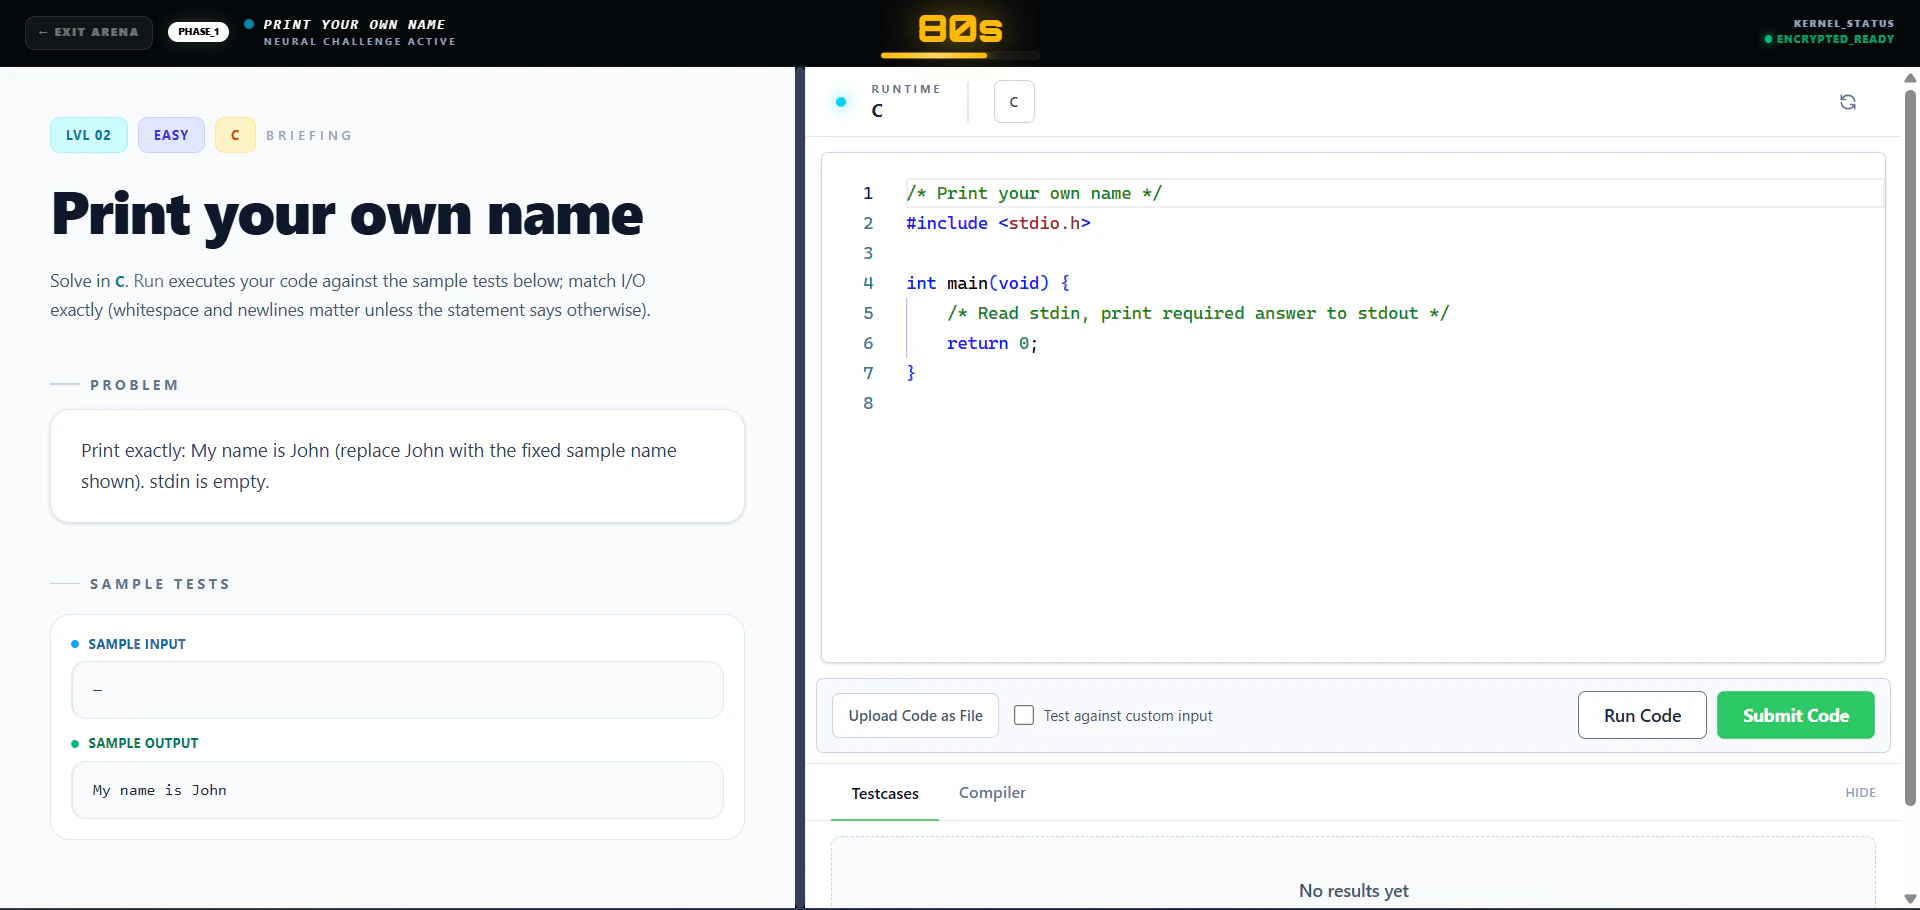Image resolution: width=1920 pixels, height=910 pixels.
Task: Click the LVL 02 badge
Action: pyautogui.click(x=89, y=135)
